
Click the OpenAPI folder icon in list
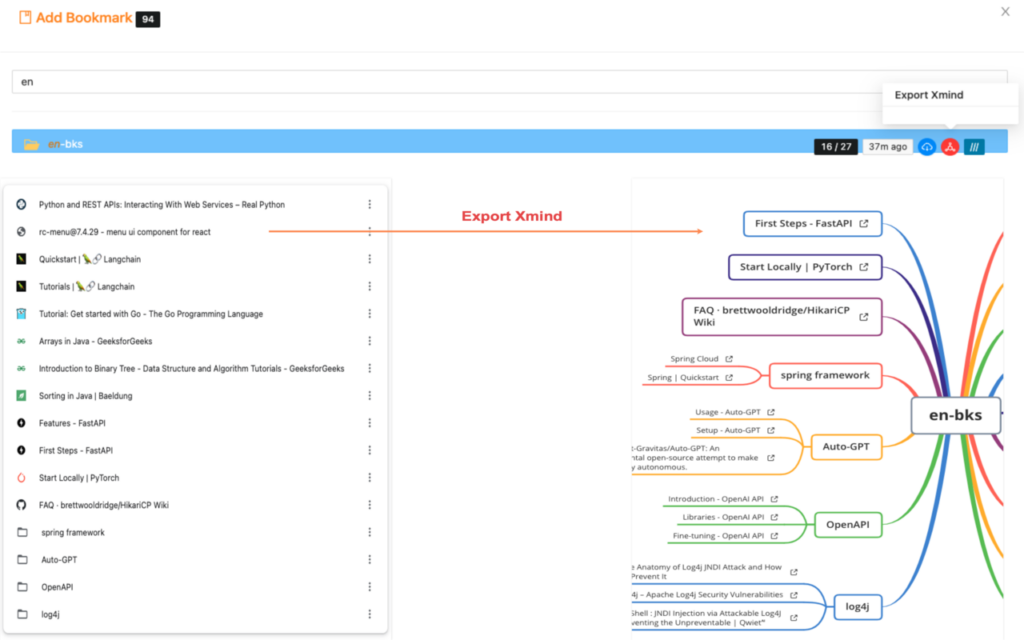tap(22, 587)
